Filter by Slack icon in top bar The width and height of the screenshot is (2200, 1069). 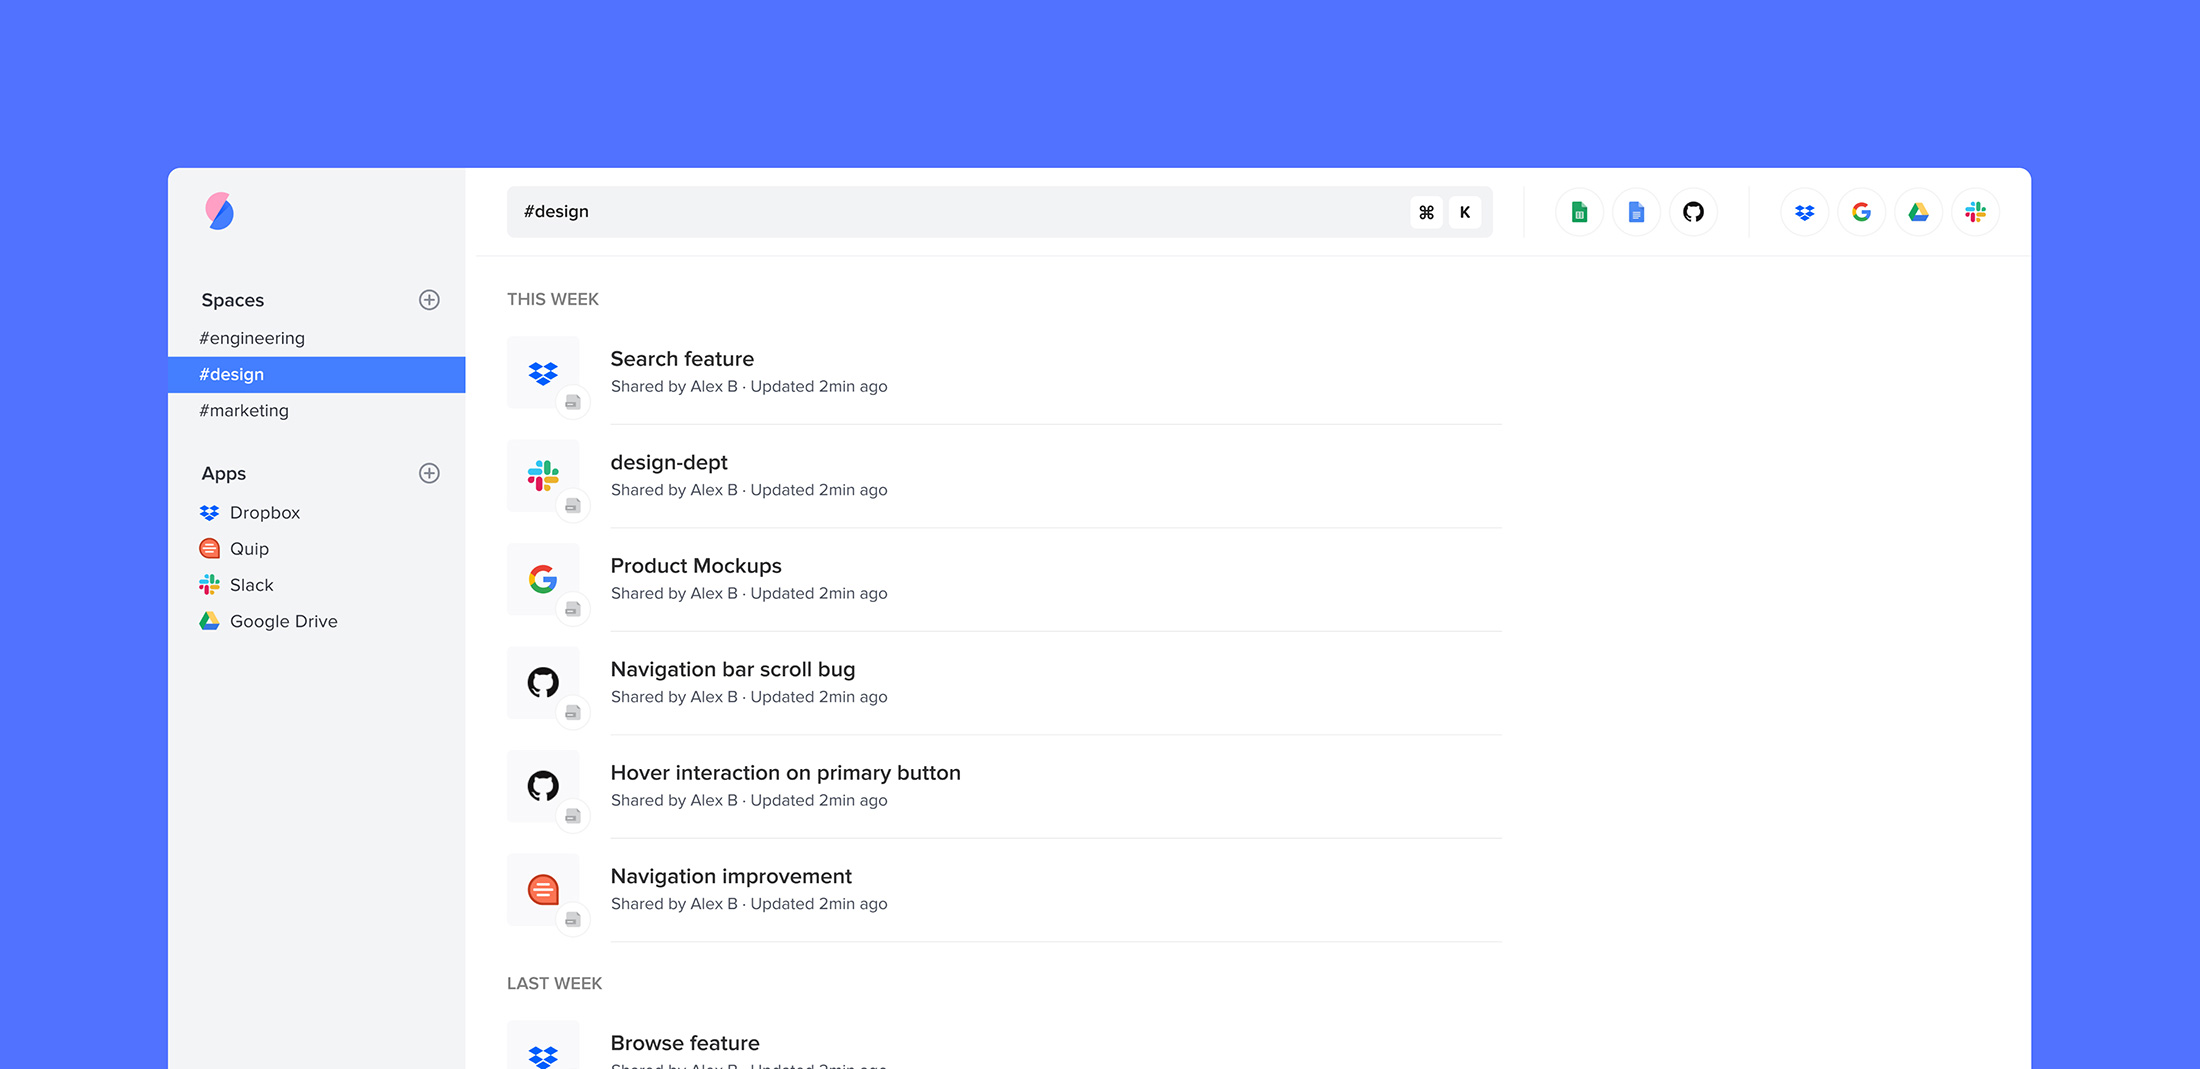coord(1975,212)
